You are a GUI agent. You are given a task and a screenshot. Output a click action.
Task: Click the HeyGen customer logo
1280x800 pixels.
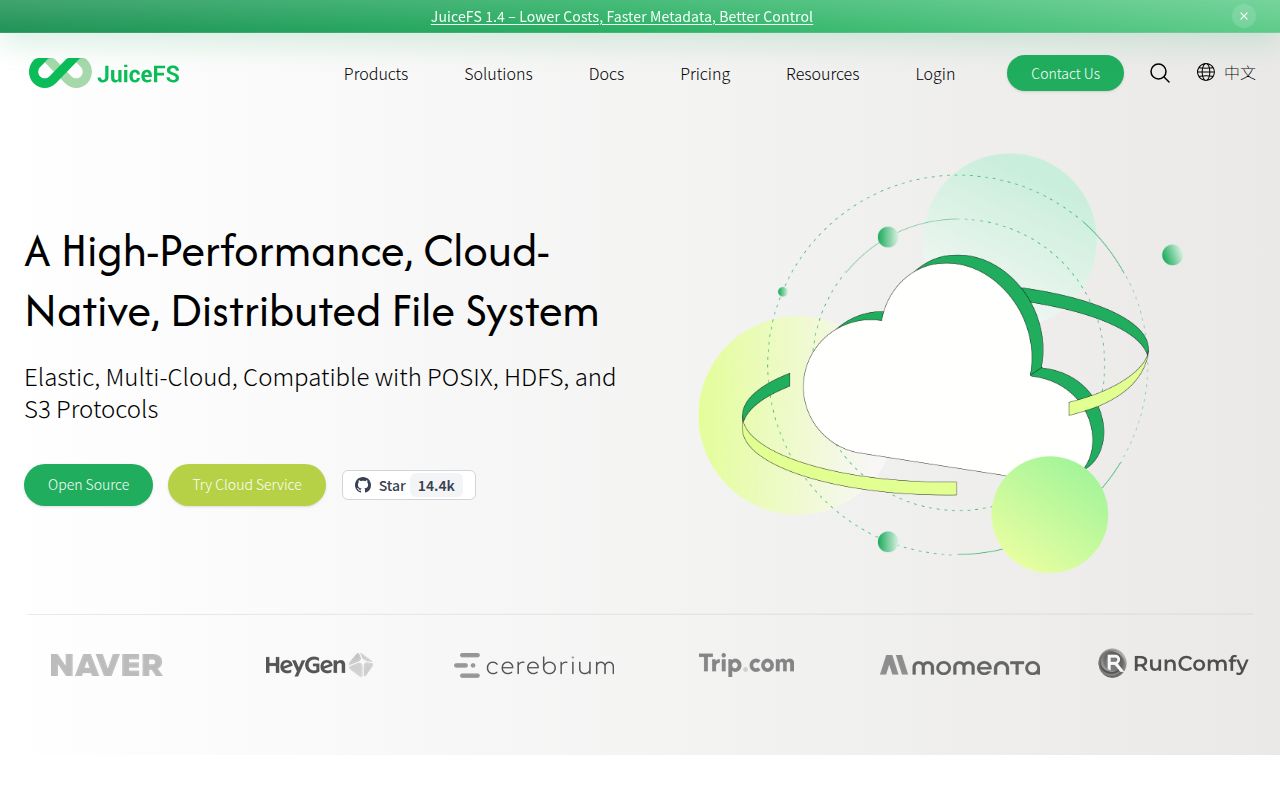(x=318, y=665)
